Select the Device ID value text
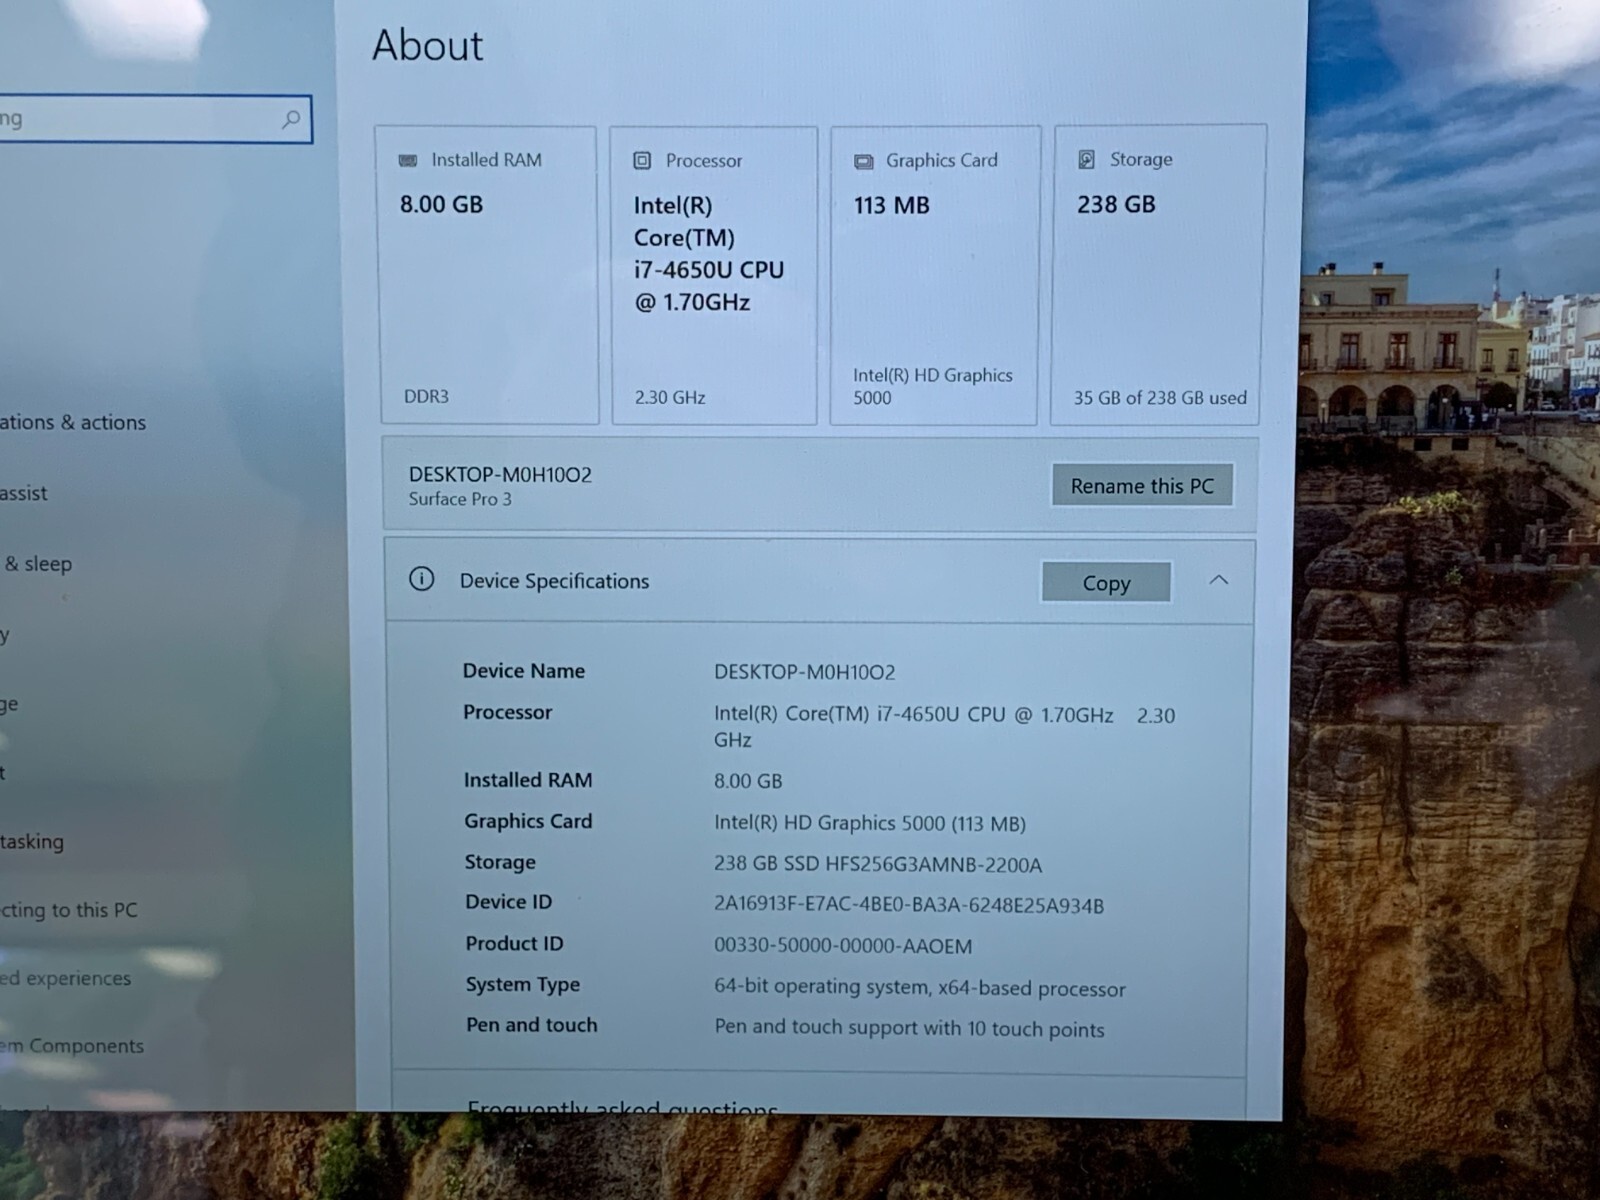Screen dimensions: 1600x1200 [909, 905]
